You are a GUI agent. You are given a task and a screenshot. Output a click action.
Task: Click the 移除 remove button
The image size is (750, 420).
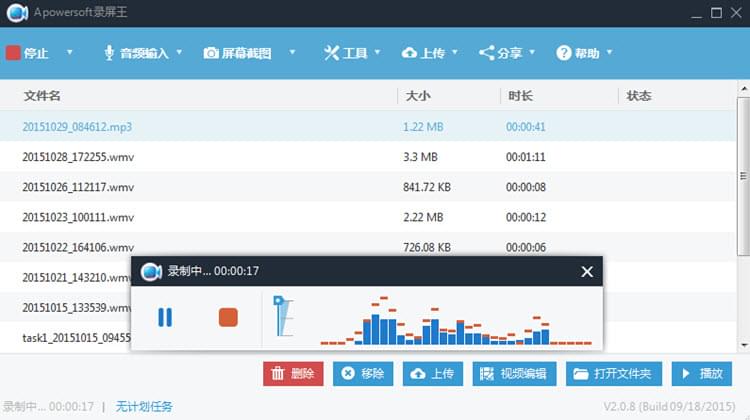coord(363,374)
